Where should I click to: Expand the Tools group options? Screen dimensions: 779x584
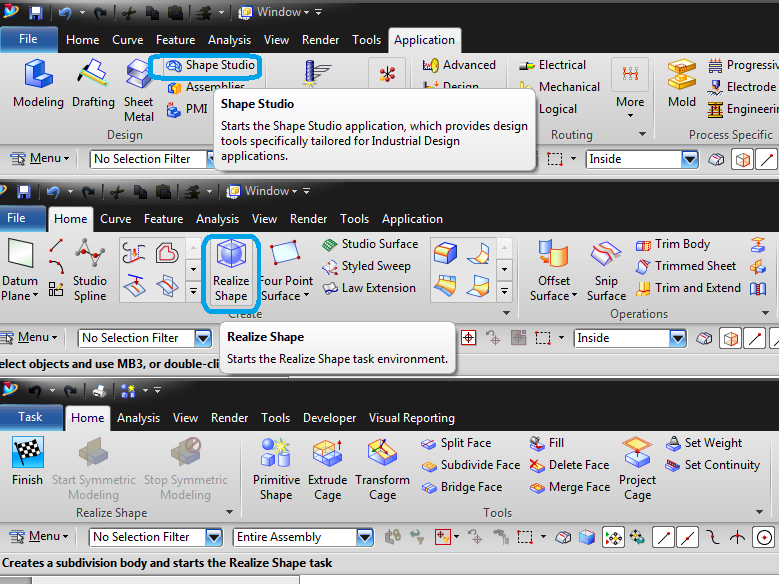(x=759, y=512)
